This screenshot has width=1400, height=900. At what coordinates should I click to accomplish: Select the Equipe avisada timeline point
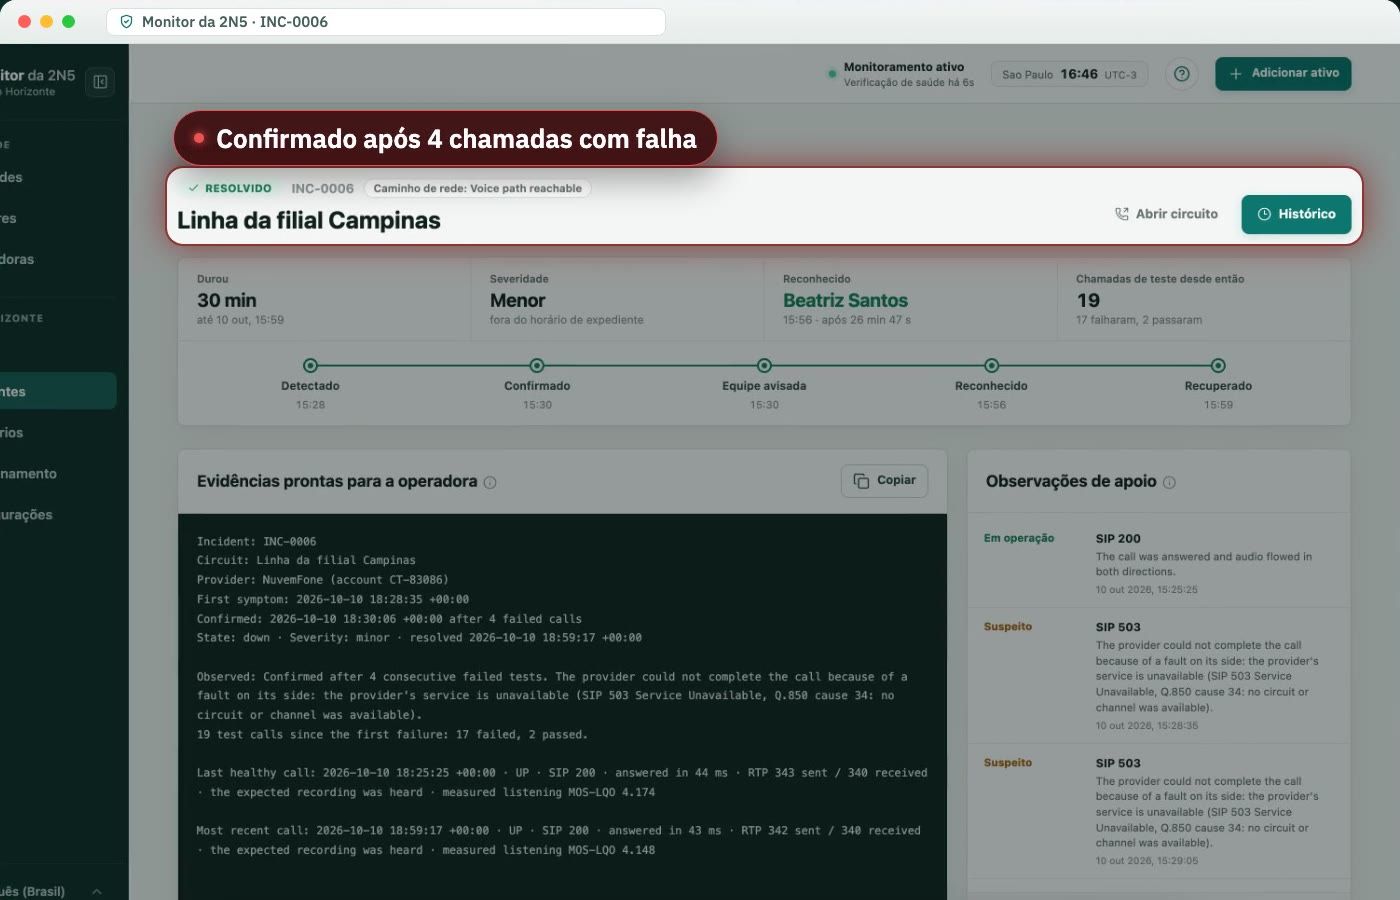click(x=764, y=366)
